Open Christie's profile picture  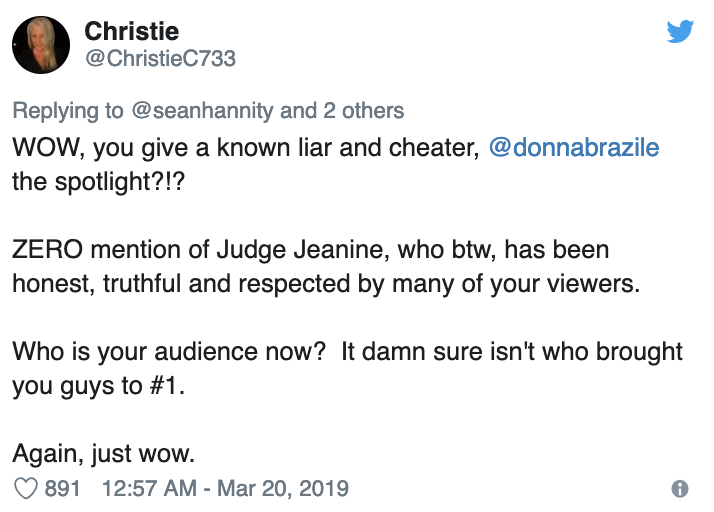[x=42, y=44]
